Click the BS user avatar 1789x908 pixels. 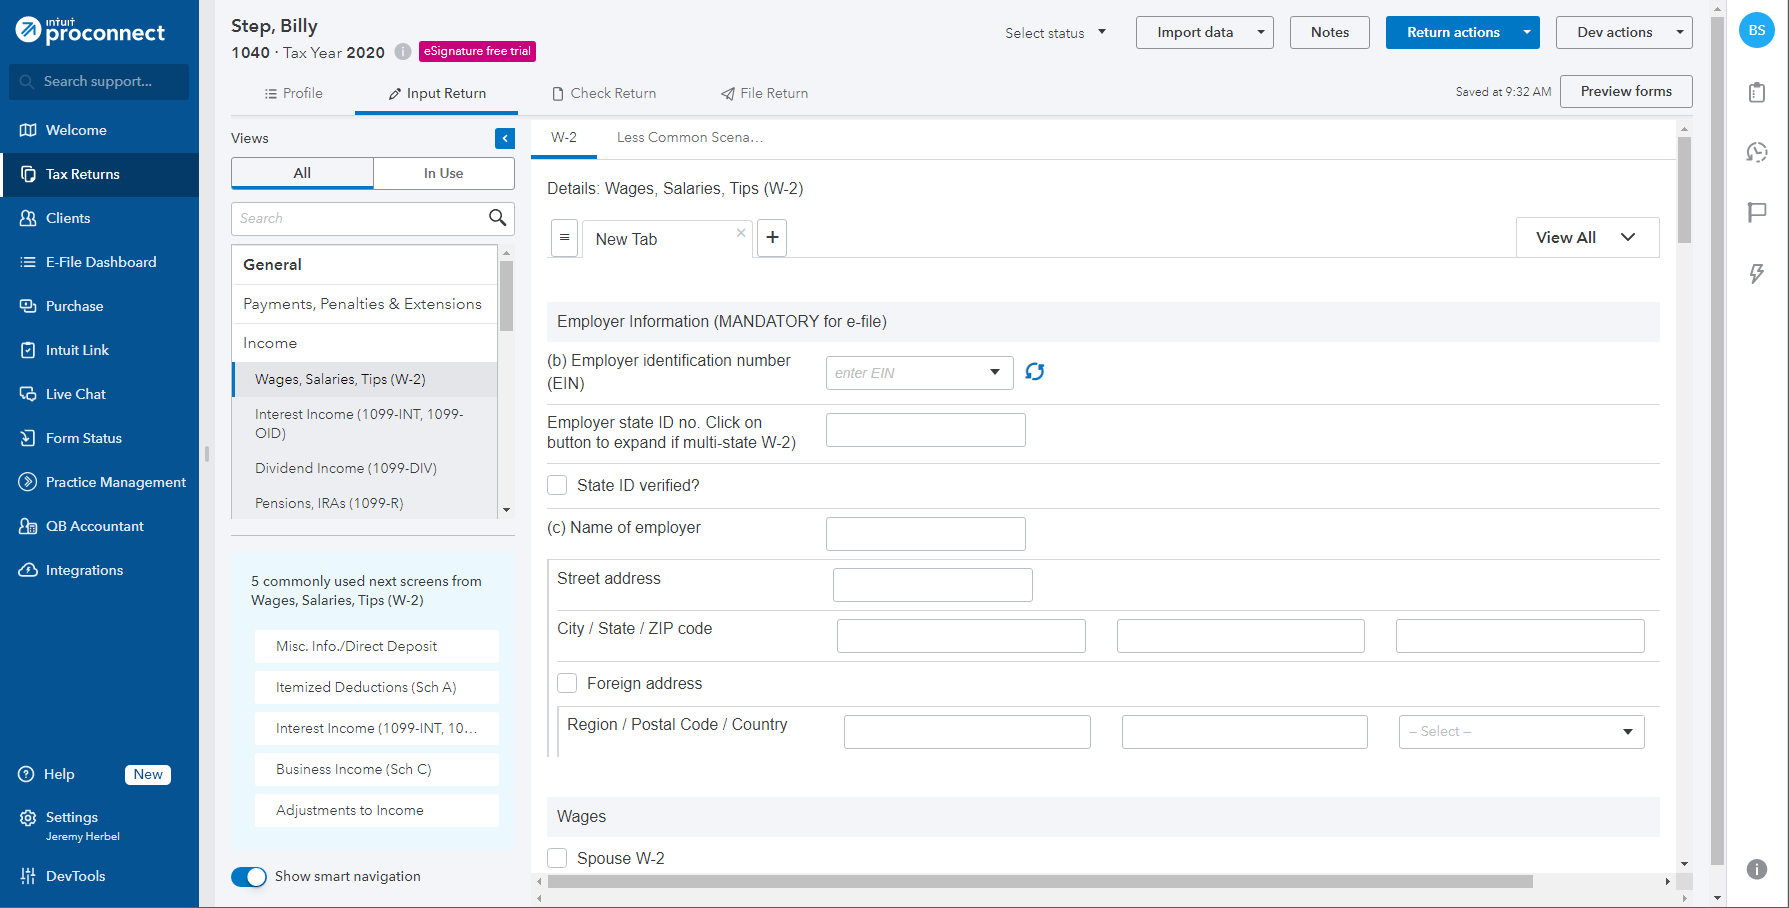point(1757,31)
